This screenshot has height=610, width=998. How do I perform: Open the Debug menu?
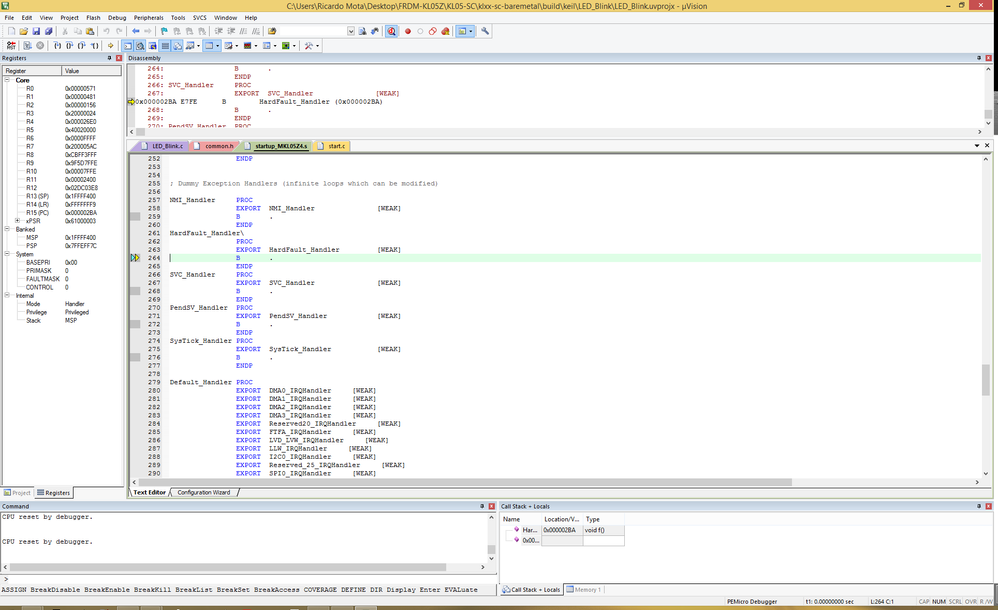click(117, 18)
